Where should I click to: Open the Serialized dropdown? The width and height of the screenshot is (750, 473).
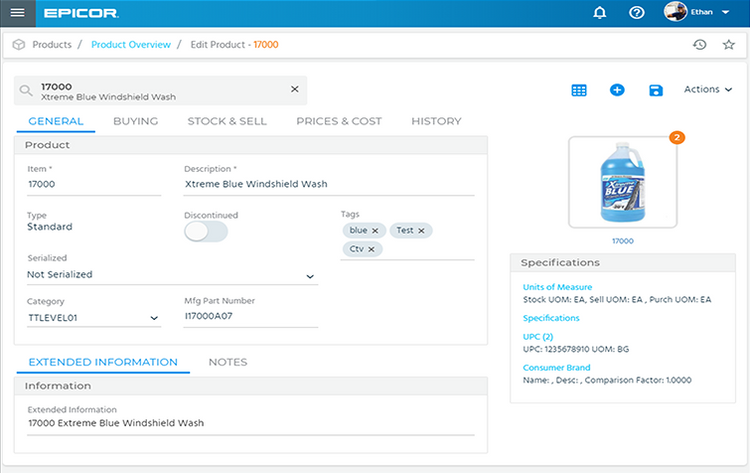pyautogui.click(x=172, y=275)
